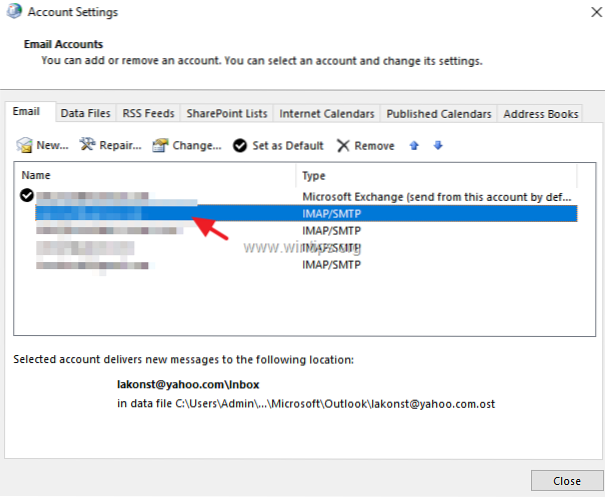Screen dimensions: 605x497
Task: Click the New account envelope icon
Action: pyautogui.click(x=25, y=146)
